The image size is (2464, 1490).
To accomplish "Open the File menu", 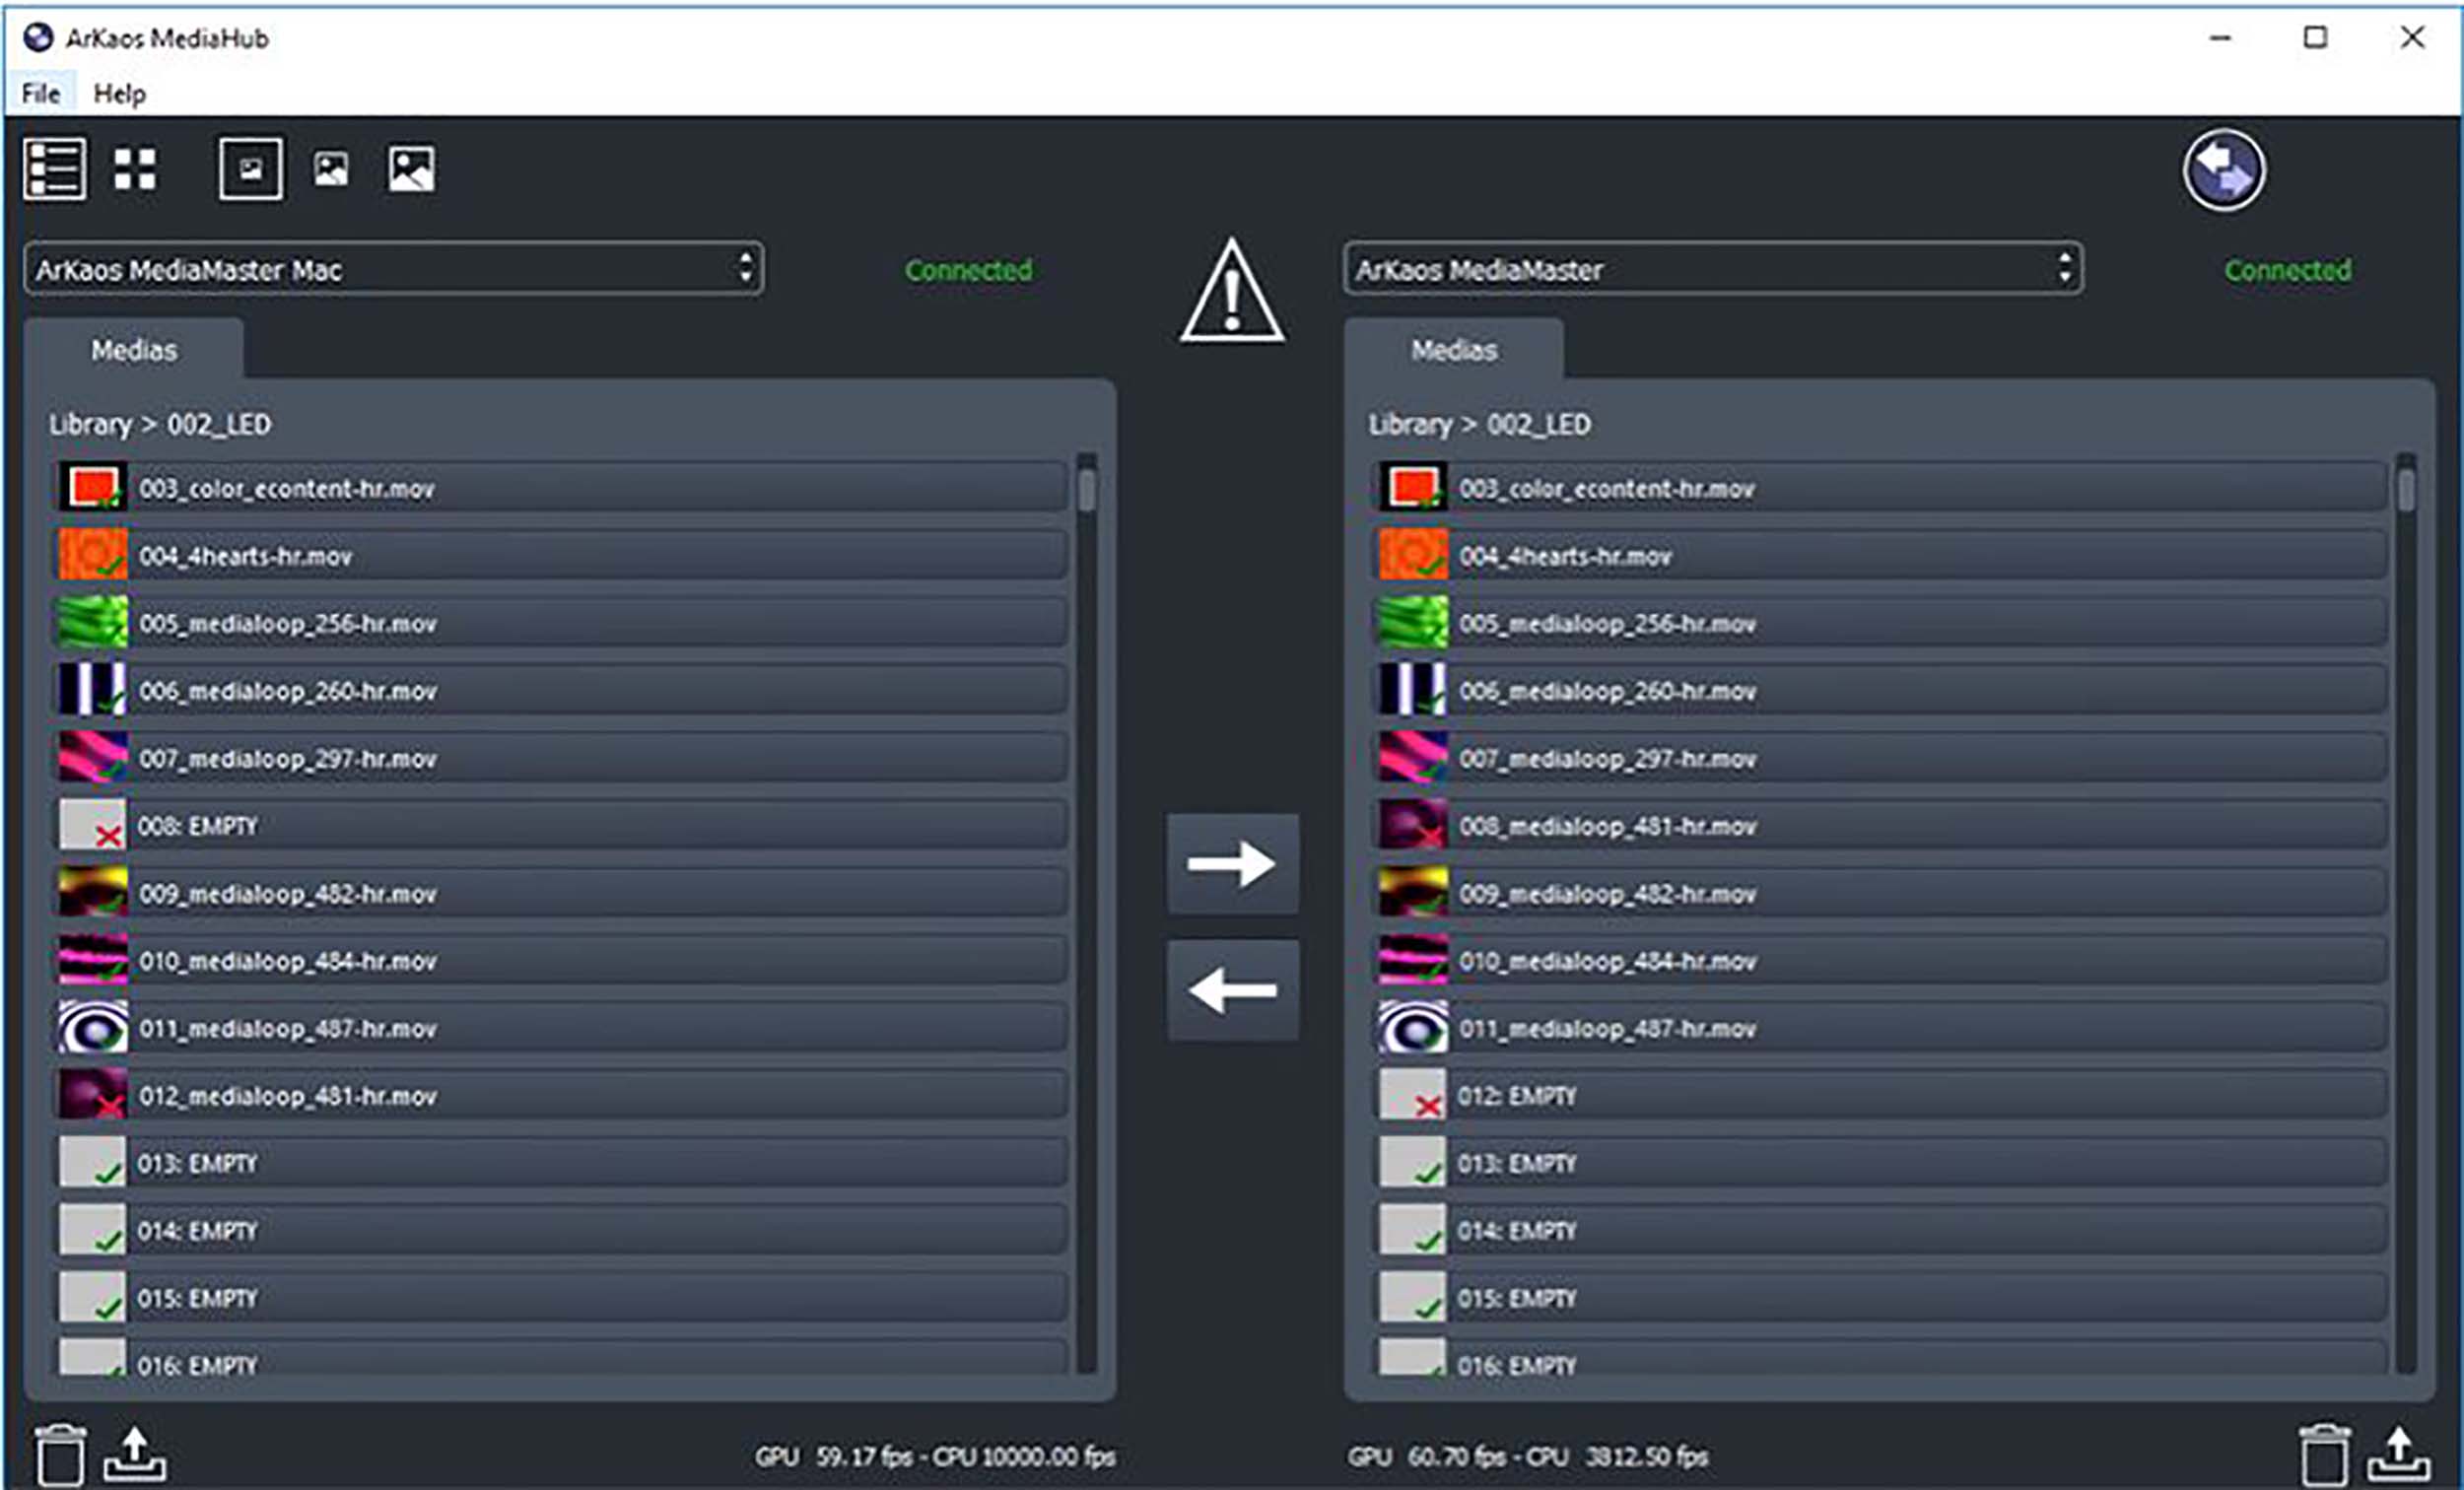I will click(40, 93).
